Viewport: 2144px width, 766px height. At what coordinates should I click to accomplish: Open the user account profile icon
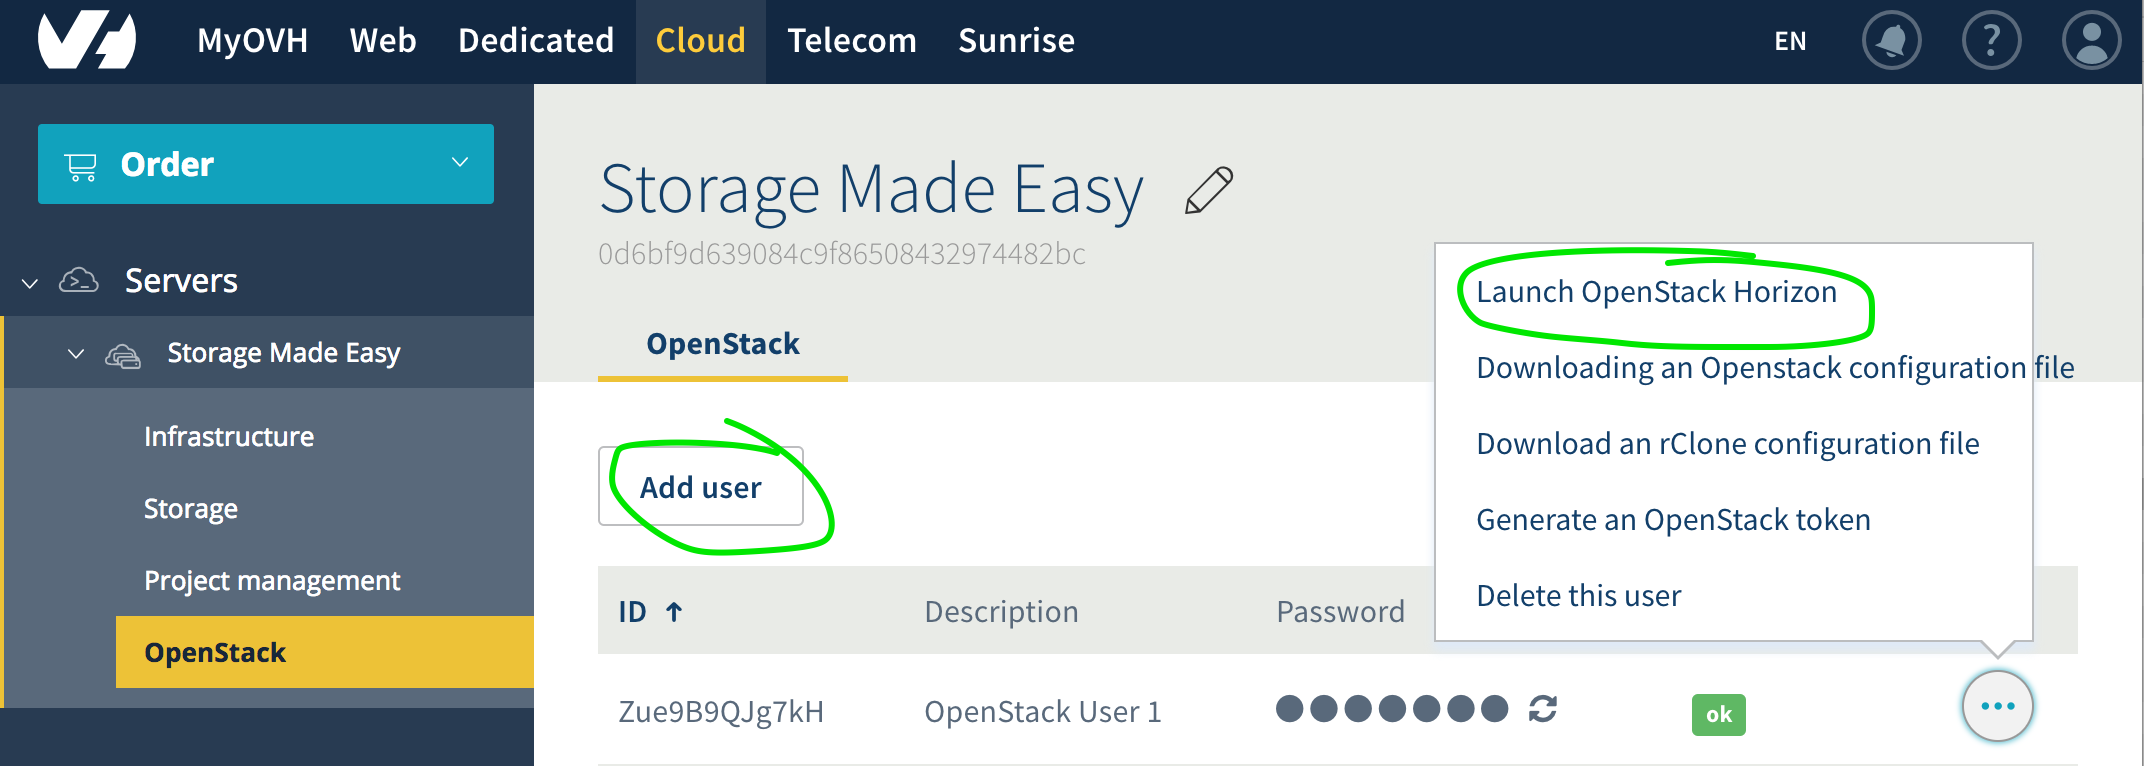2091,41
